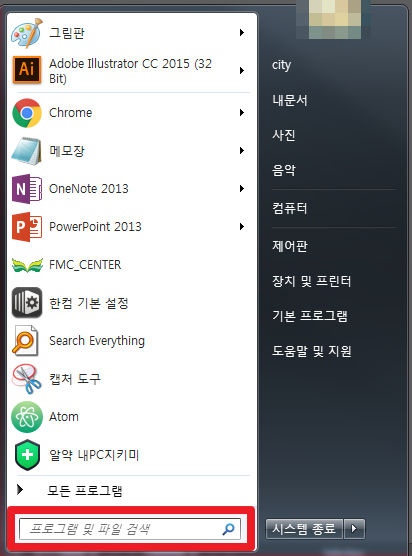Image resolution: width=412 pixels, height=556 pixels.
Task: Open the Chrome browser icon
Action: point(27,113)
